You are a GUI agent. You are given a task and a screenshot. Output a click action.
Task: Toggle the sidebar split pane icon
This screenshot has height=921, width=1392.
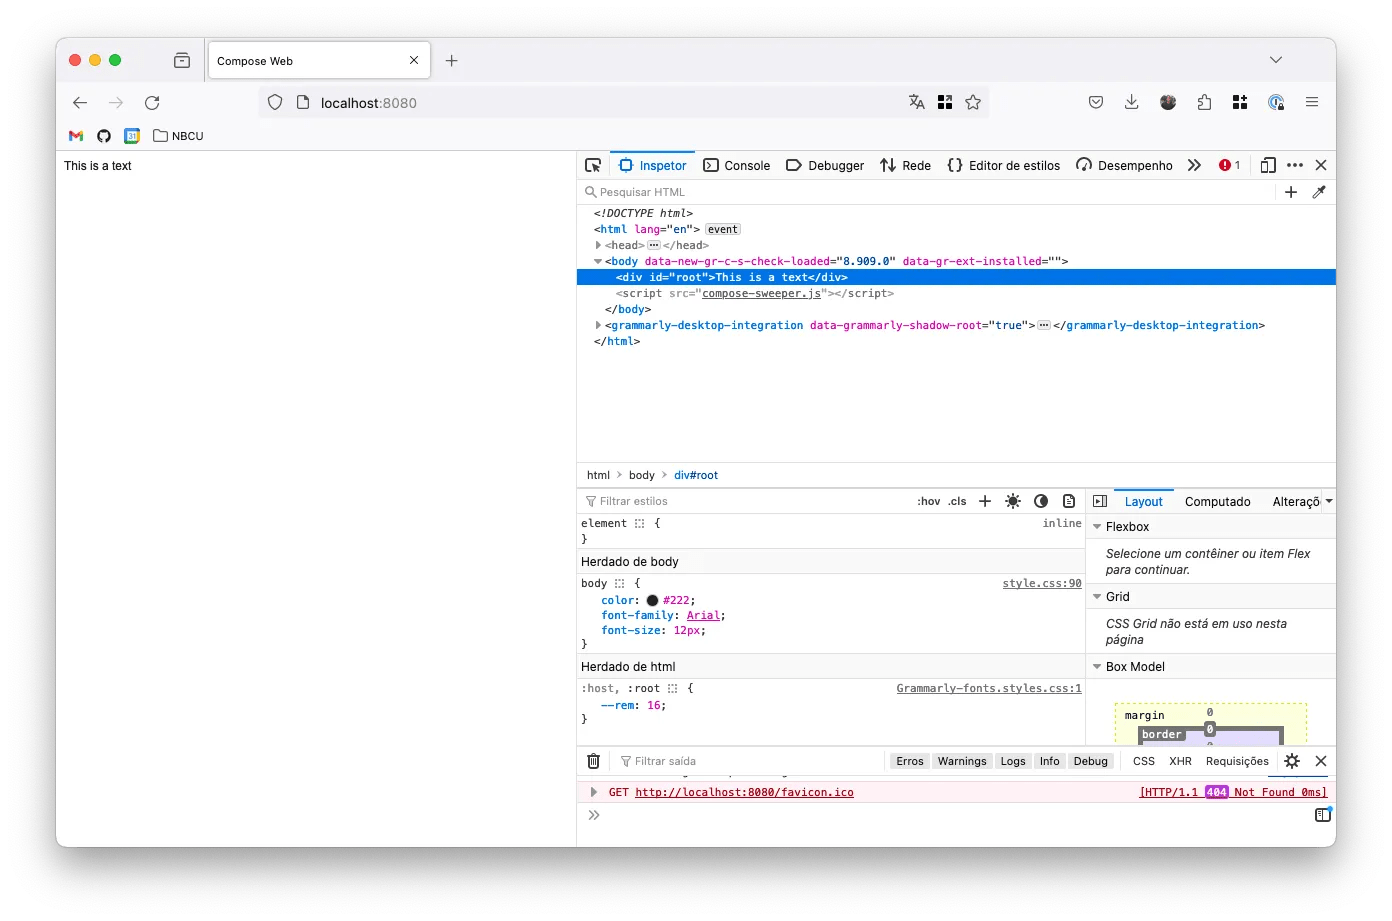tap(1100, 501)
